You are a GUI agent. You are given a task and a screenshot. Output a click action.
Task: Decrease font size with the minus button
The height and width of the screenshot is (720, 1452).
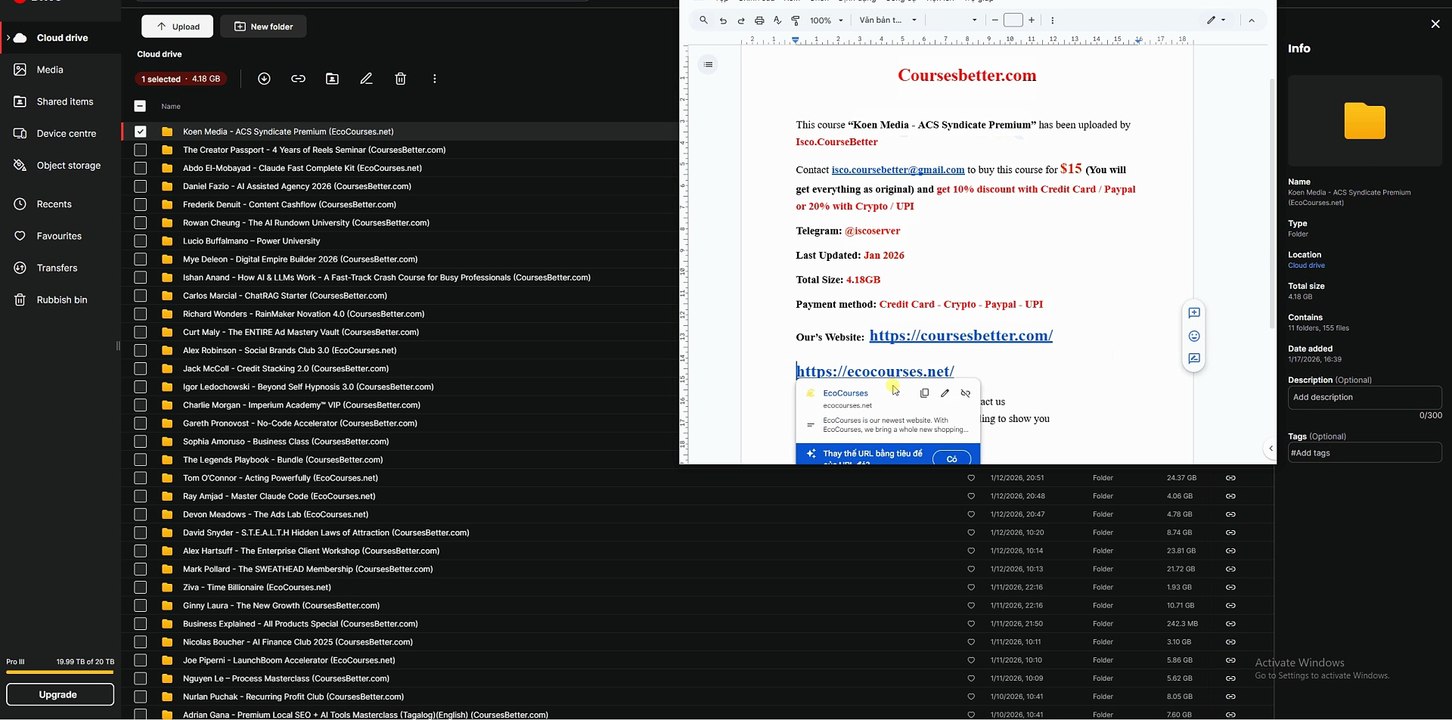point(994,20)
